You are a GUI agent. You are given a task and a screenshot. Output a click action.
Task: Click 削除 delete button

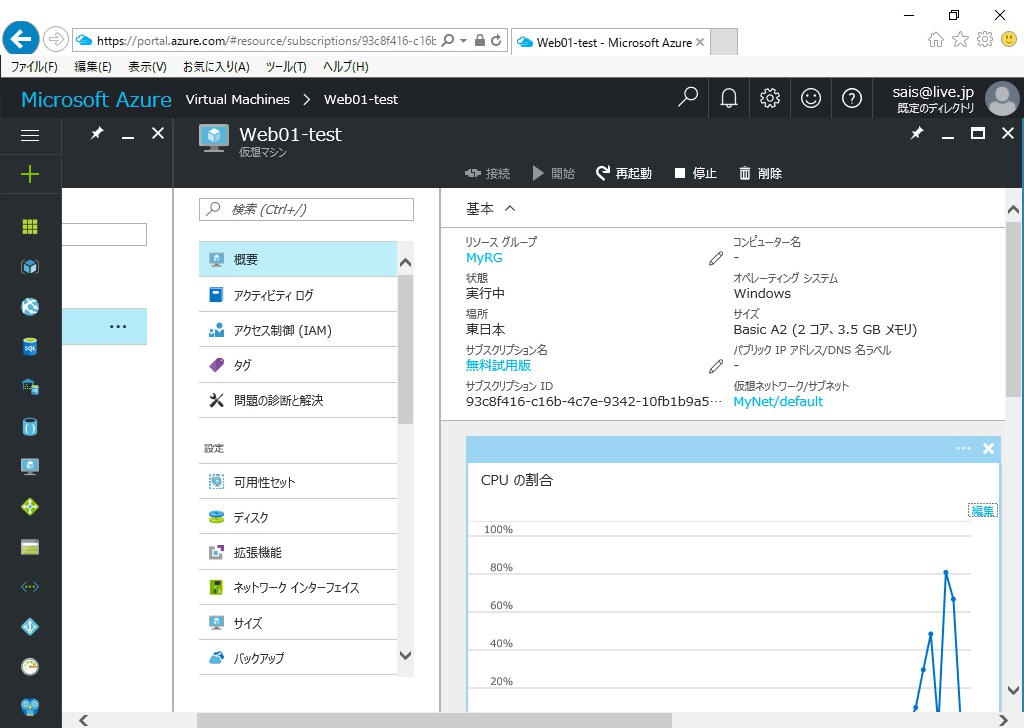760,173
